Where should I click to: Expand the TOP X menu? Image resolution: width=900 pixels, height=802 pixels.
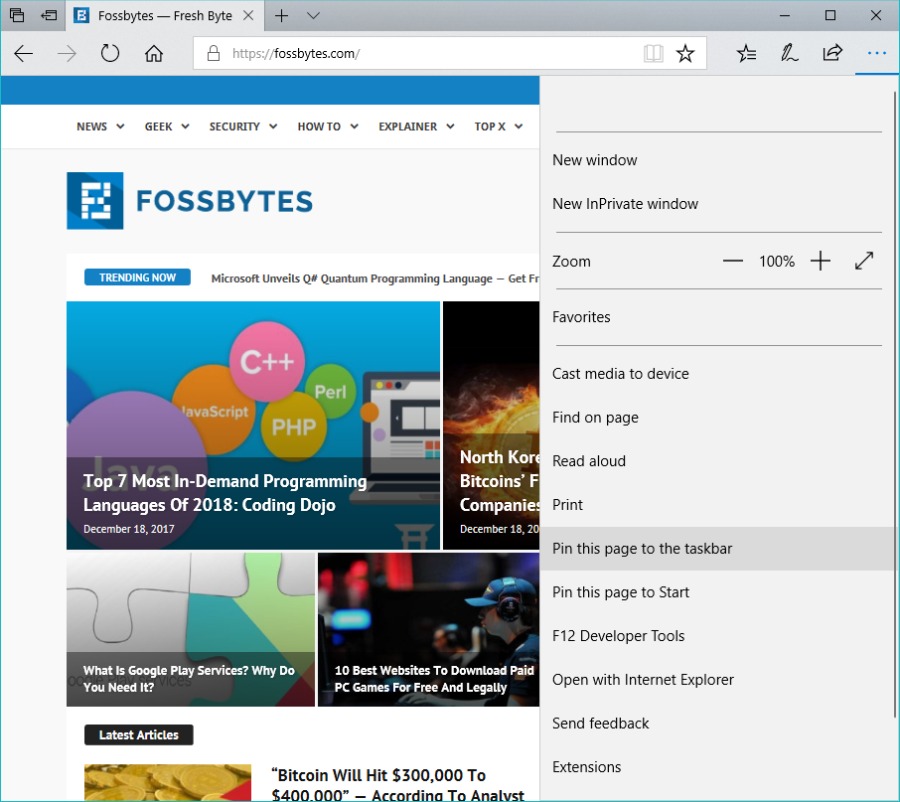tap(497, 126)
